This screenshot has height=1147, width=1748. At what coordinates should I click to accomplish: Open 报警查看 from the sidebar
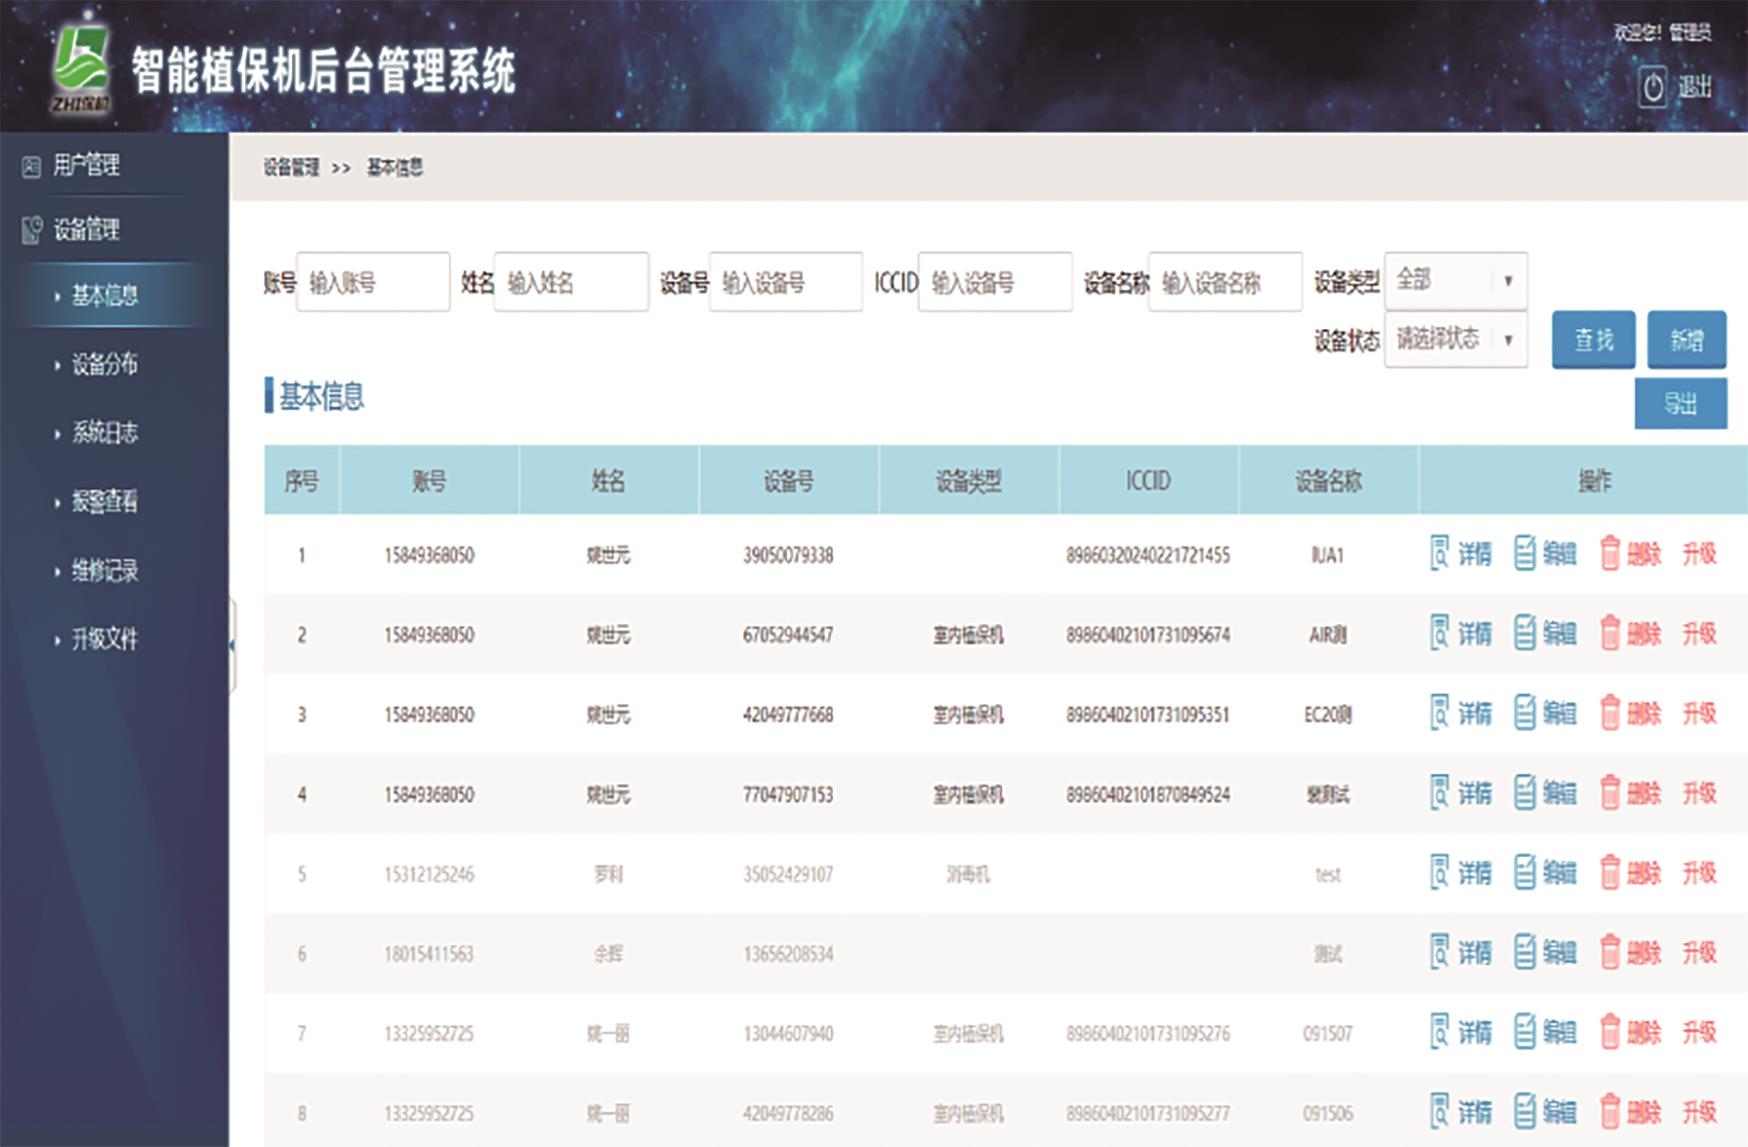click(104, 502)
